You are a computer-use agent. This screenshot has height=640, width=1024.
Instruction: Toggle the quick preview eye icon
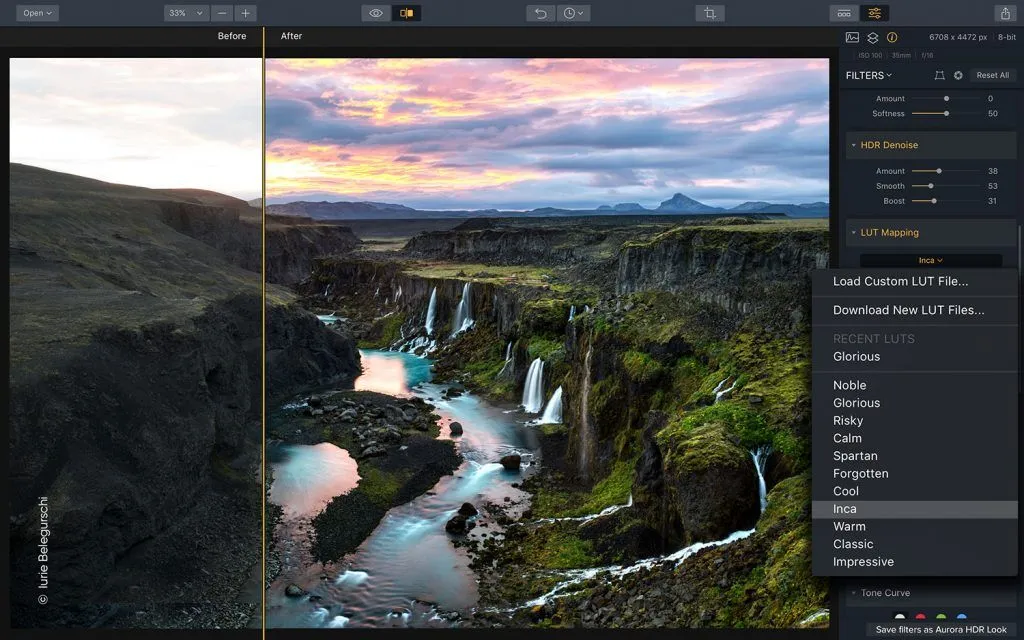[x=376, y=13]
